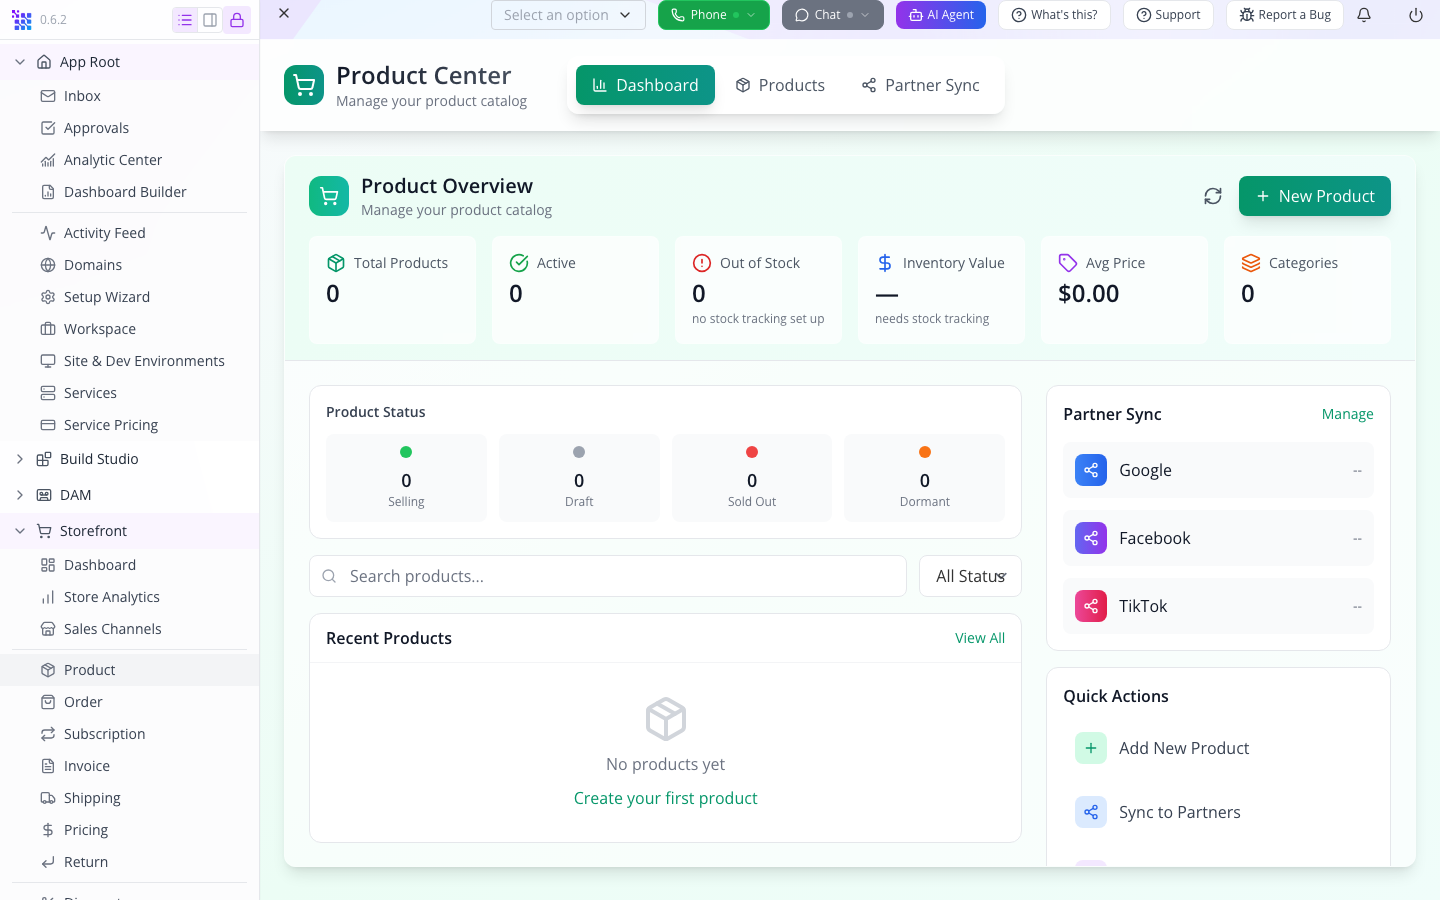Screen dimensions: 1440x900
Task: Click Add New Product quick action
Action: (1218, 748)
